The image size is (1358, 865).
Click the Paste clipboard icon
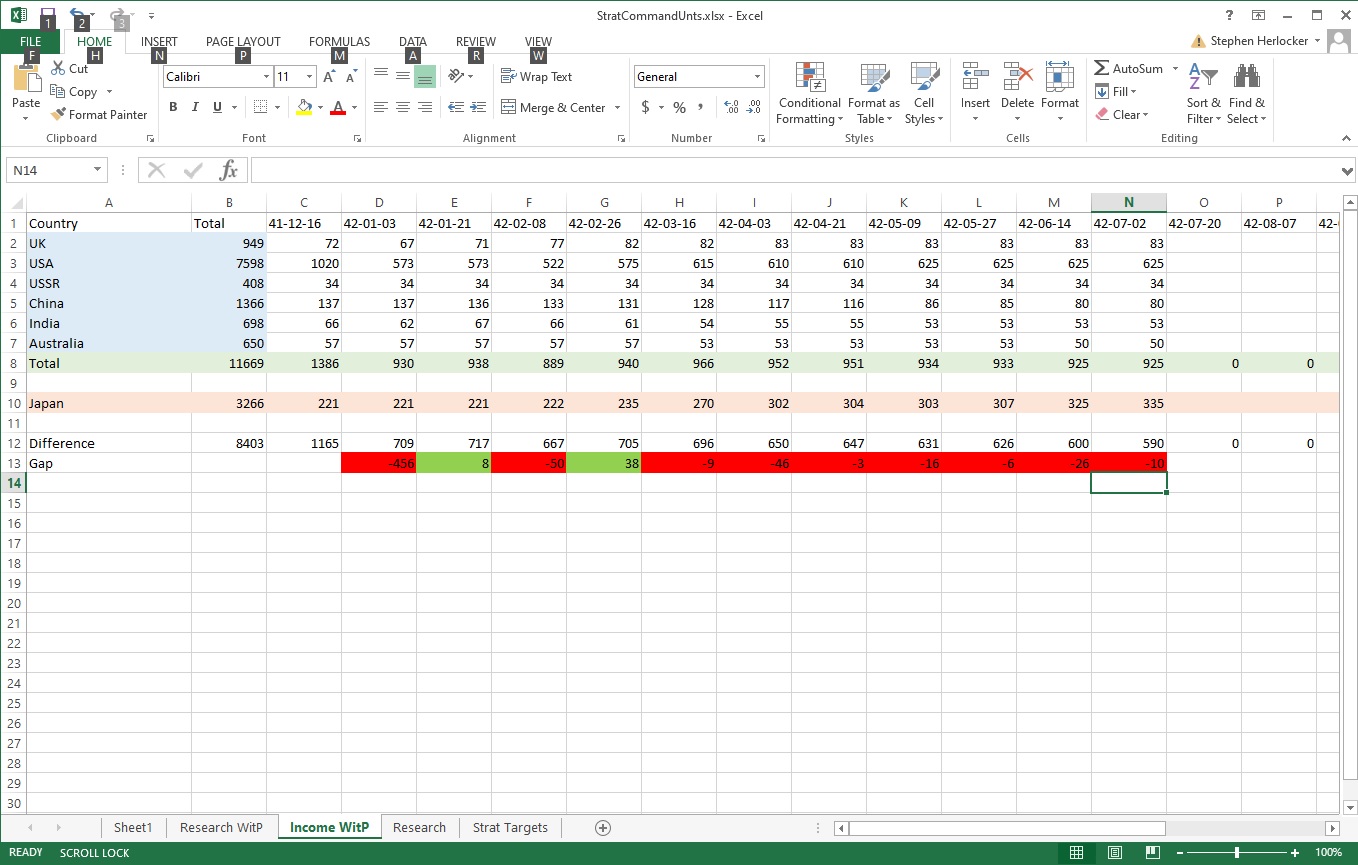pyautogui.click(x=26, y=80)
